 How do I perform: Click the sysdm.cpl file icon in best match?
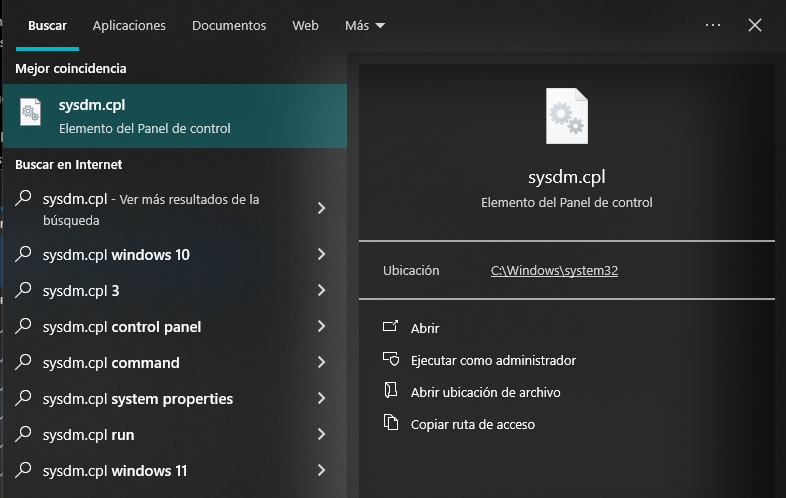(31, 112)
